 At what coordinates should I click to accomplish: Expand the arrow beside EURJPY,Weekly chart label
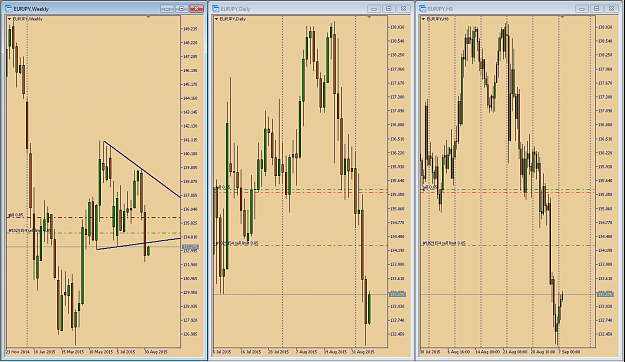click(9, 19)
